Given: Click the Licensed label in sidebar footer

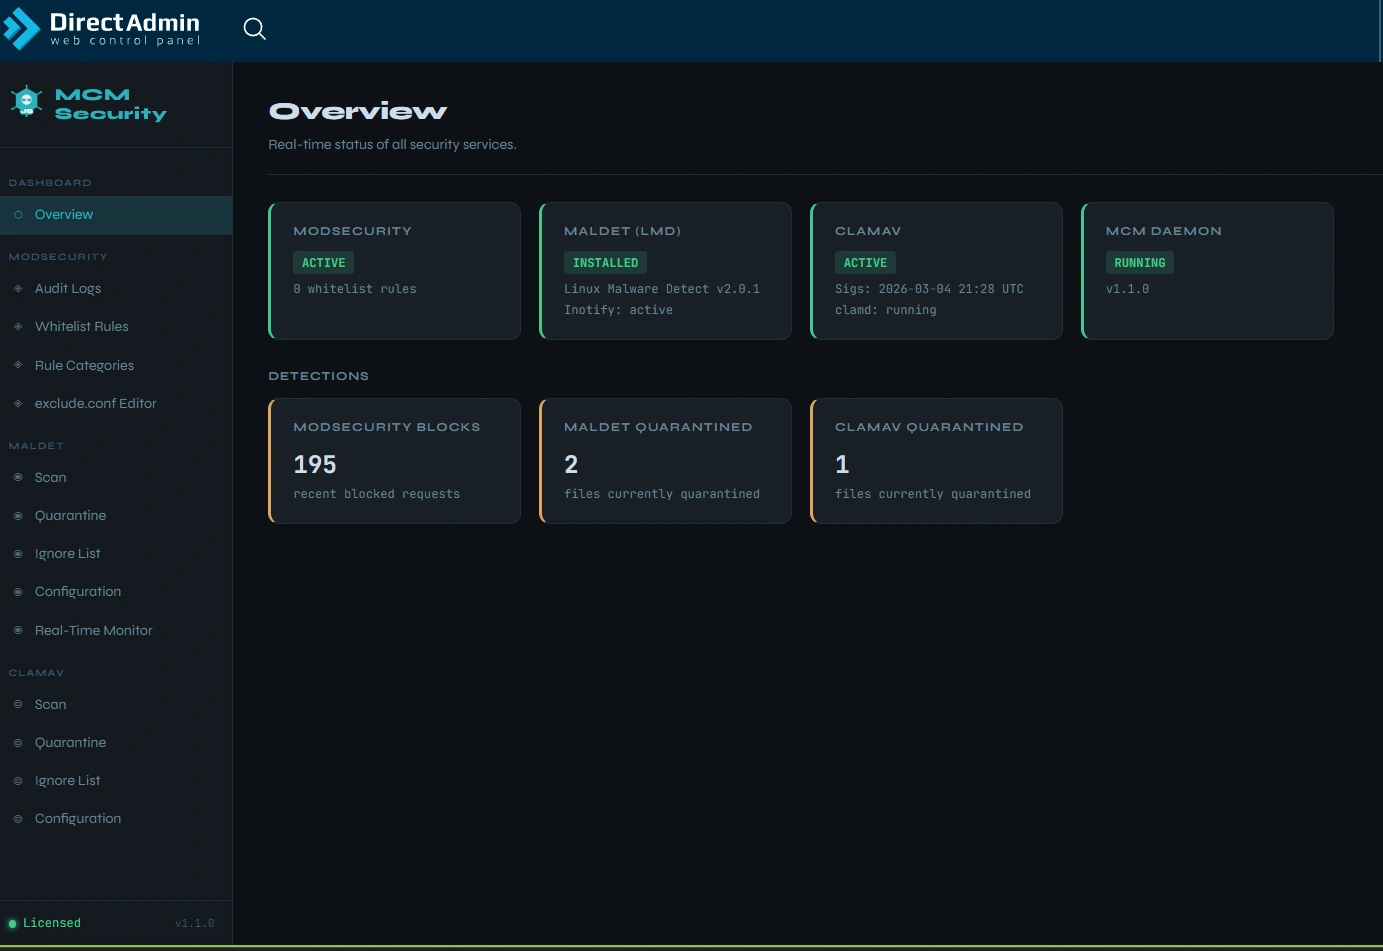Looking at the screenshot, I should (52, 923).
